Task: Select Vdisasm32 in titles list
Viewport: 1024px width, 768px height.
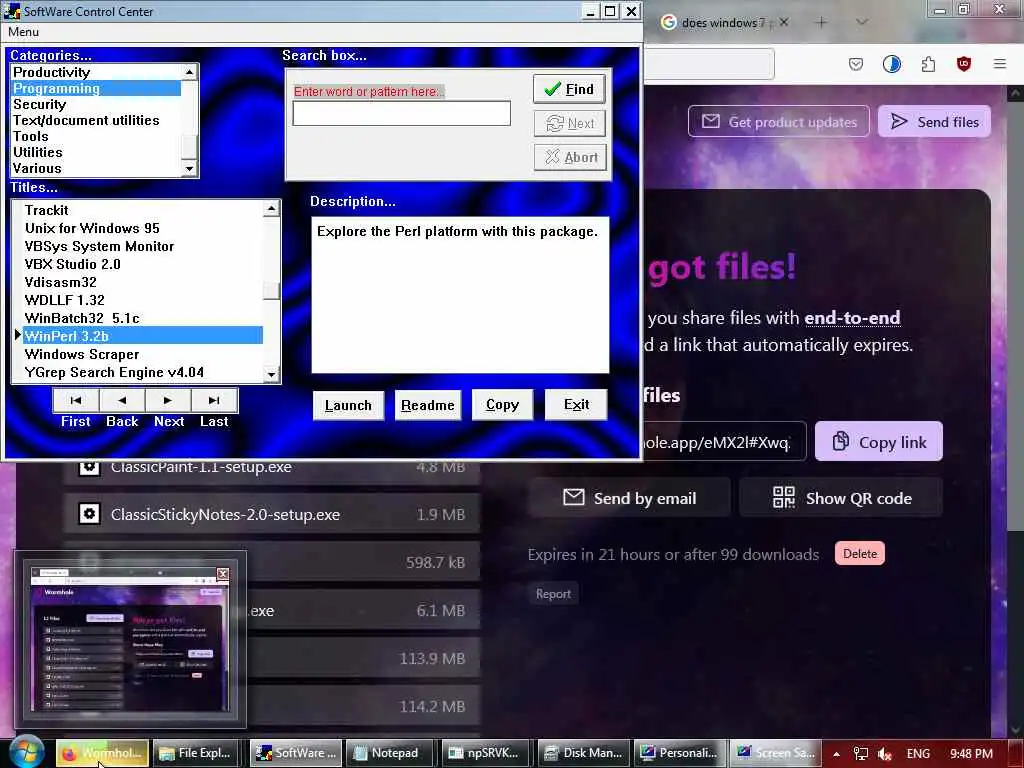Action: click(142, 282)
